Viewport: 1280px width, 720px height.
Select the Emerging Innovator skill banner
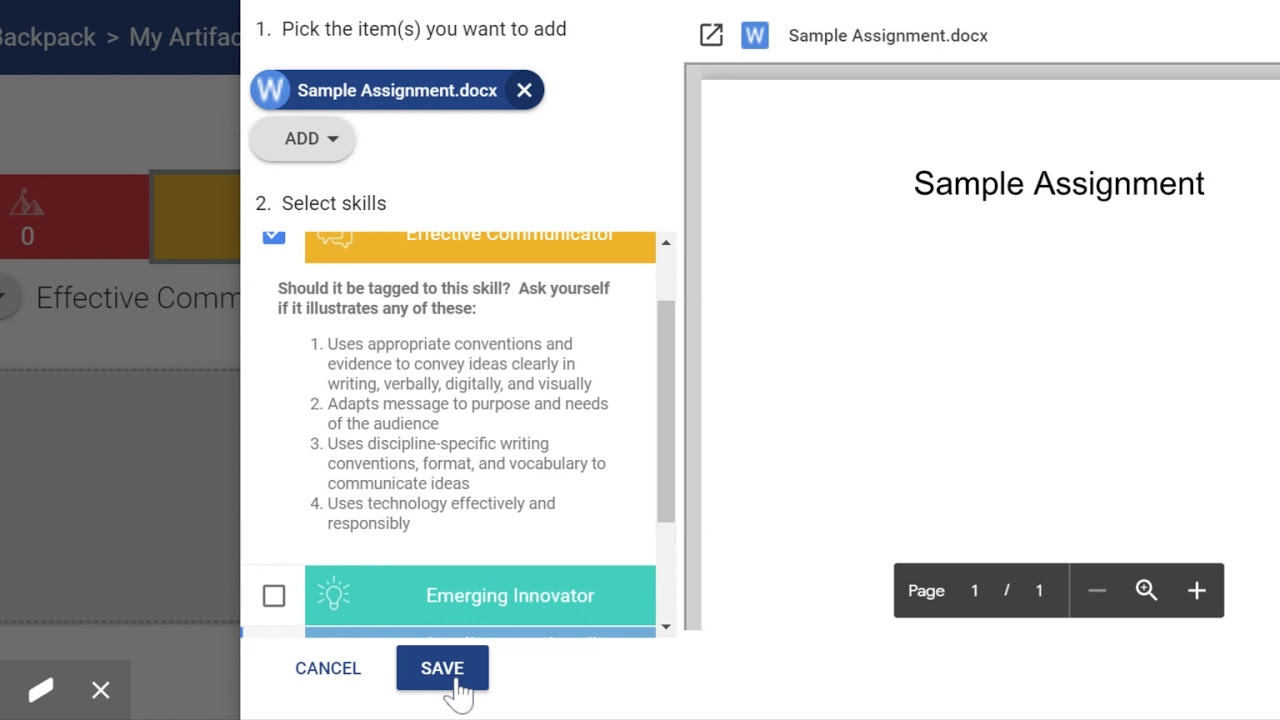pyautogui.click(x=510, y=596)
